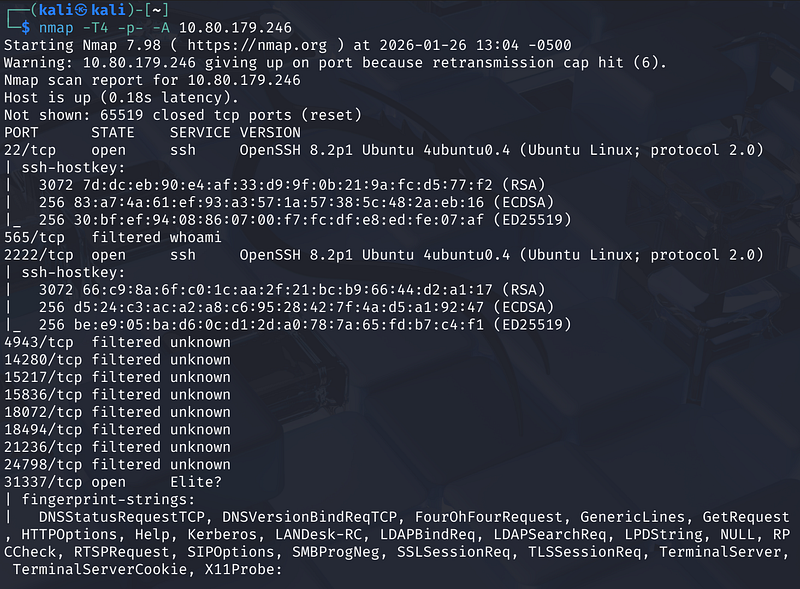Click the ED25519 hostkey under port 2222
800x589 pixels.
[x=300, y=325]
